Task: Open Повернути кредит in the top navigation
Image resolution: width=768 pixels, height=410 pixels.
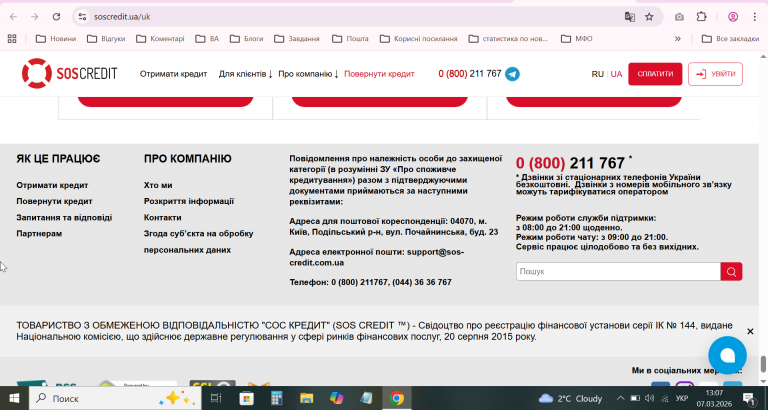Action: coord(379,74)
